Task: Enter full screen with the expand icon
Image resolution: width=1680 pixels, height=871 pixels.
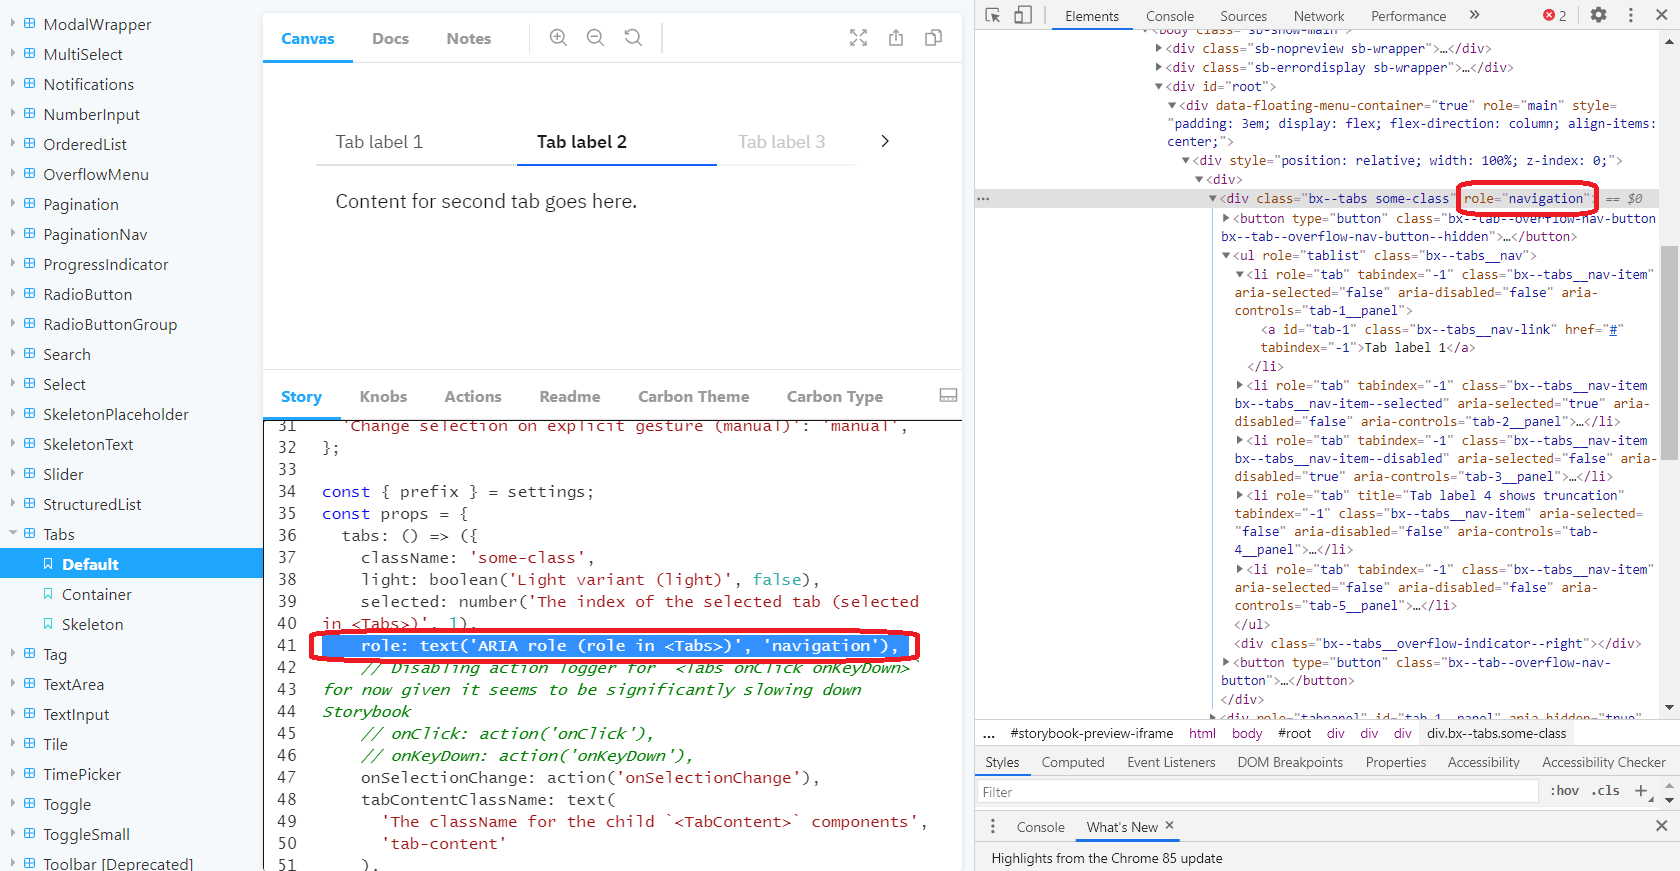Action: tap(859, 38)
